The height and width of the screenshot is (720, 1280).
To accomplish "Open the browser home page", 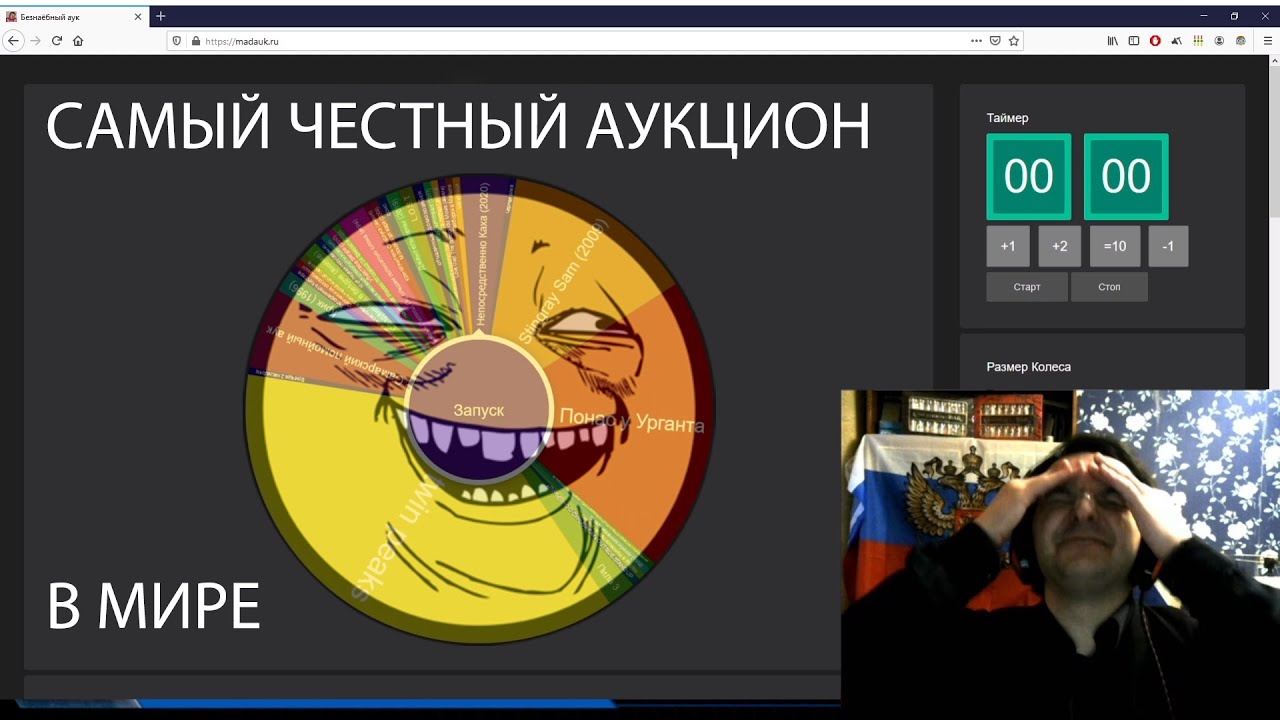I will [78, 41].
